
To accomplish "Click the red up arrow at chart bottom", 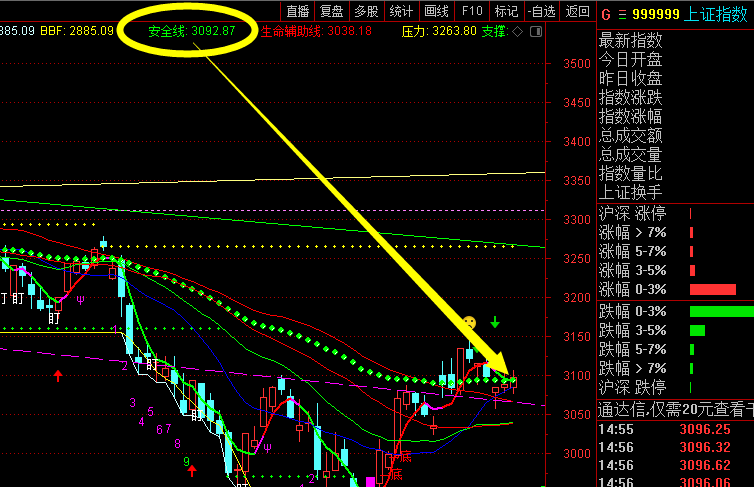I will [x=192, y=470].
